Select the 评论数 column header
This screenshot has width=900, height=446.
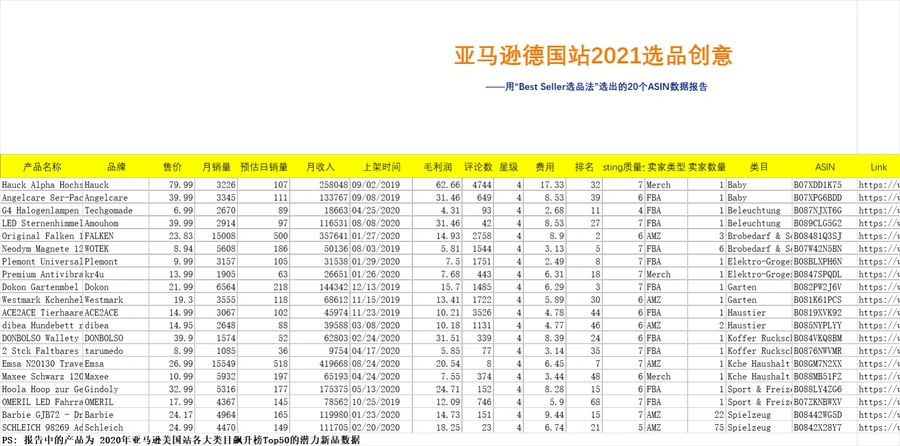coord(478,167)
